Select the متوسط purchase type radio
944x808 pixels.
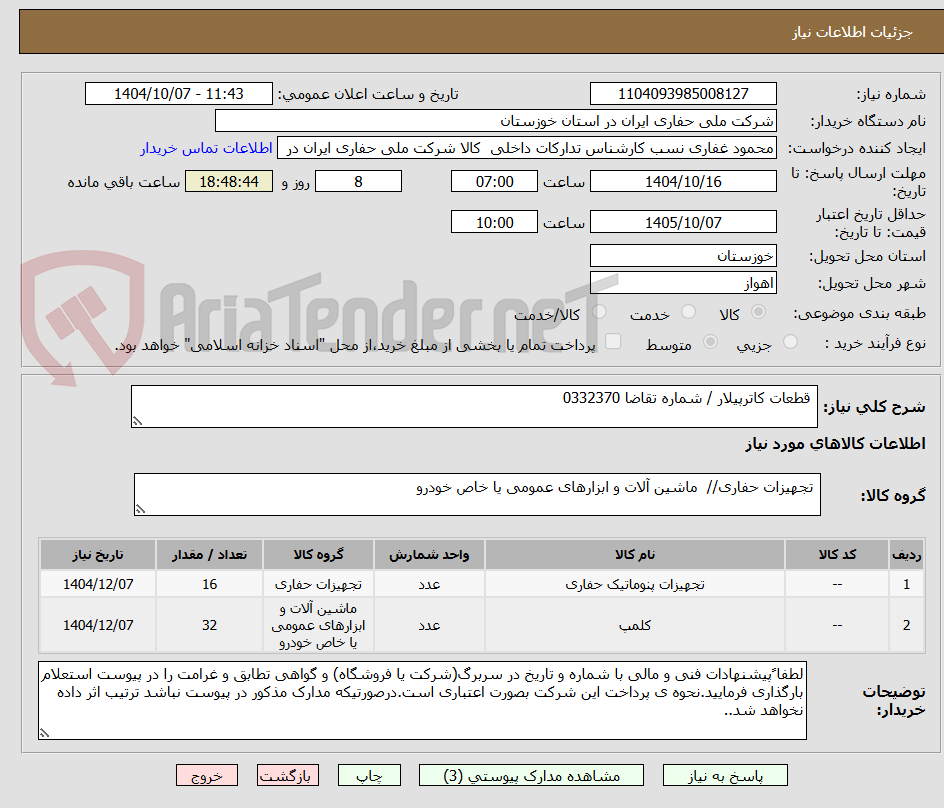click(710, 342)
